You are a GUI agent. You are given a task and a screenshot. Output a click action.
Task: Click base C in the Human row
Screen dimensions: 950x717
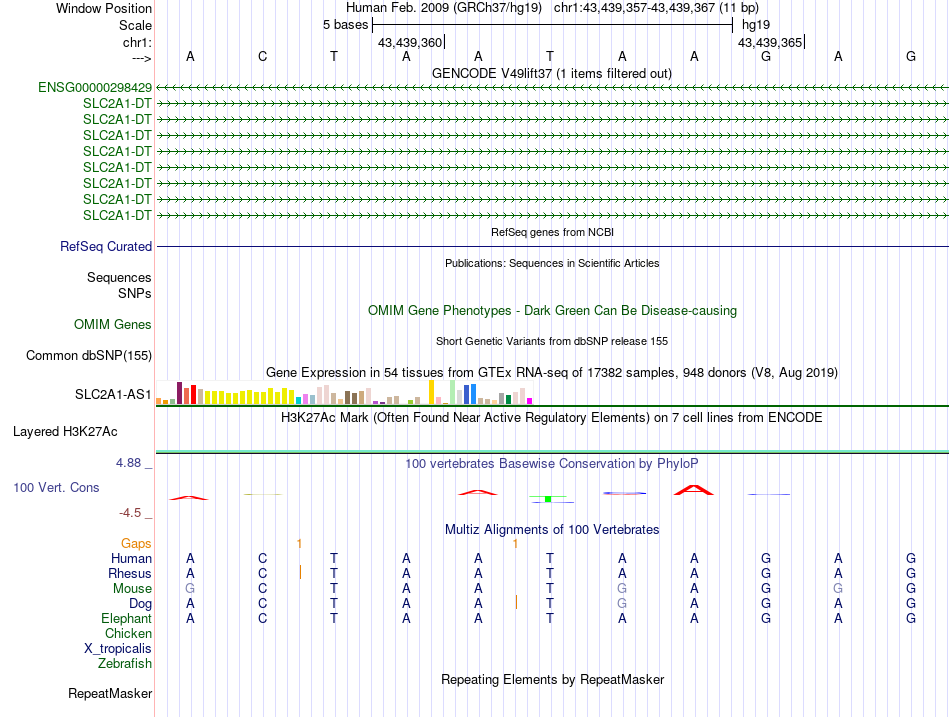click(x=262, y=558)
